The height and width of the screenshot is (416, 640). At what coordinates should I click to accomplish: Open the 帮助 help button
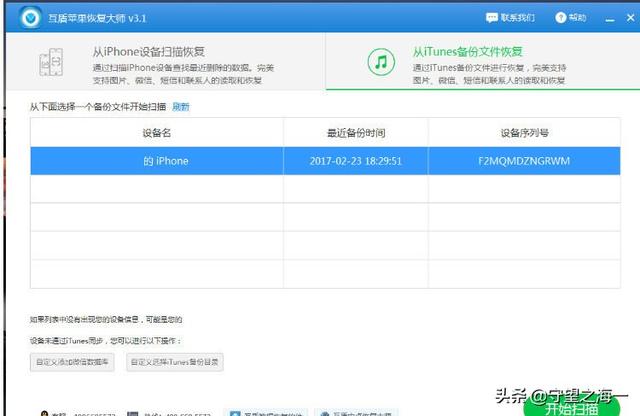pyautogui.click(x=571, y=18)
